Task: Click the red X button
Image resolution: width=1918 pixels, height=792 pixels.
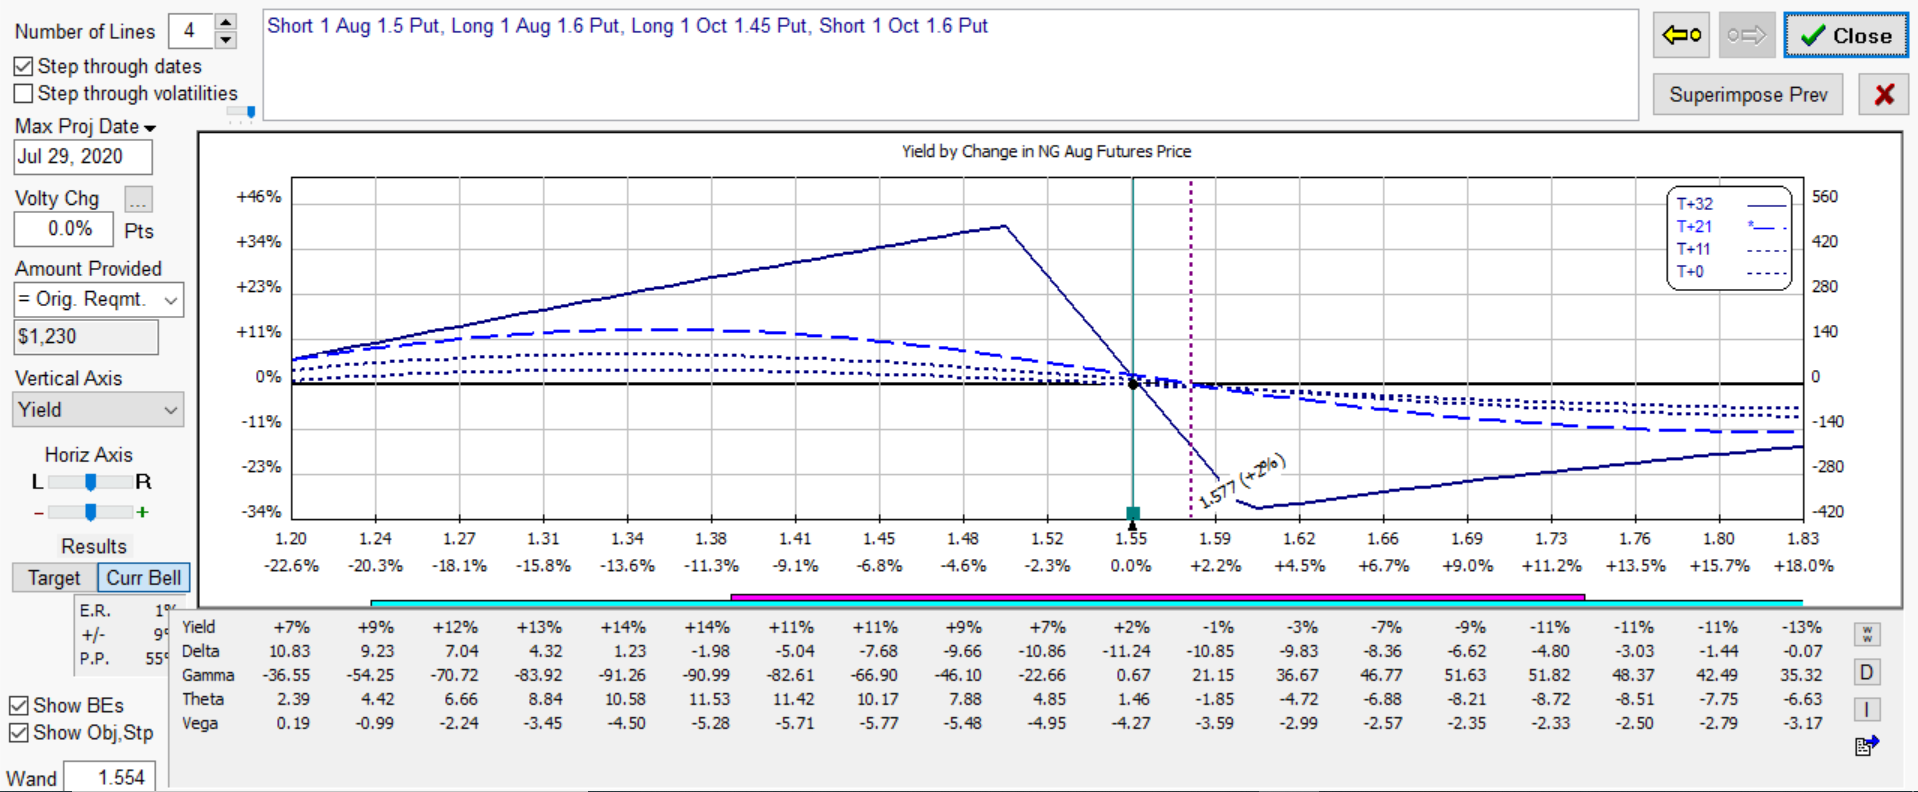Action: [x=1884, y=94]
